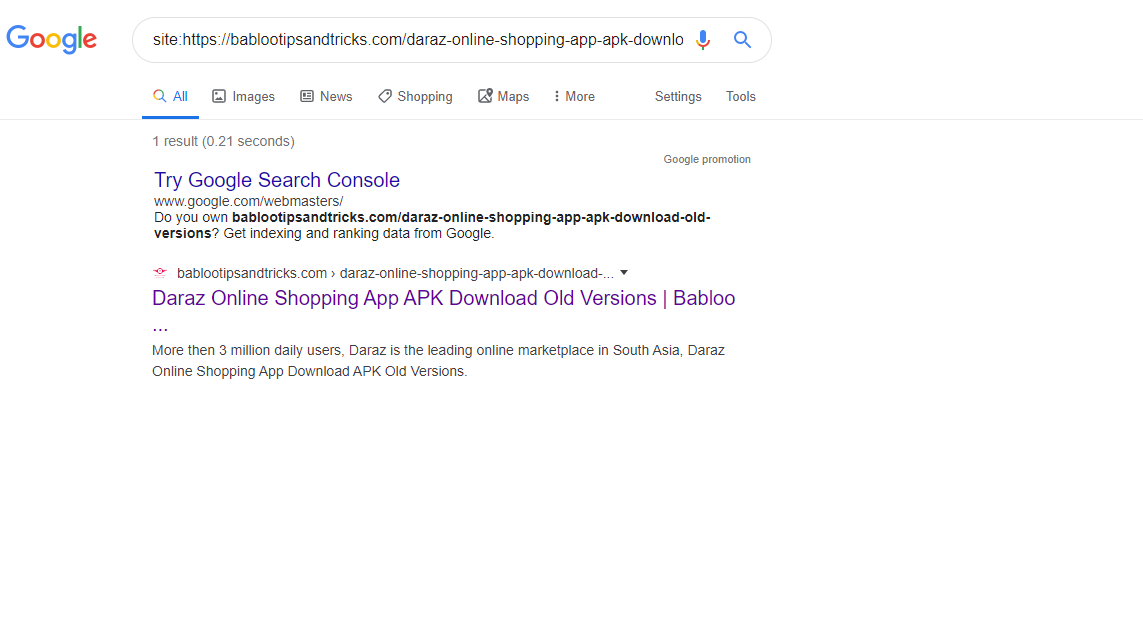Open the Shopping tab

coord(415,96)
